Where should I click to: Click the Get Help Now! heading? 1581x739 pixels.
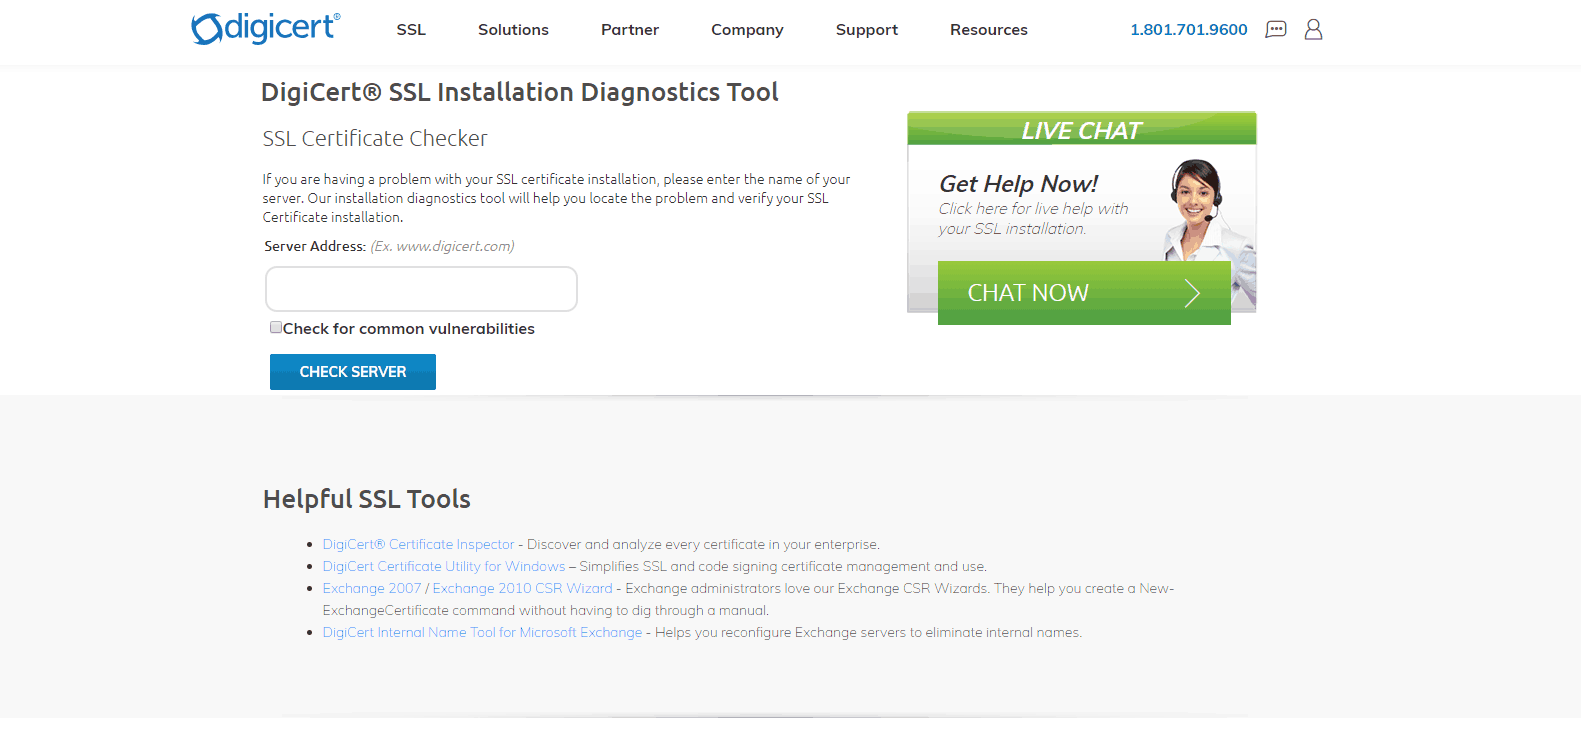[x=1018, y=184]
